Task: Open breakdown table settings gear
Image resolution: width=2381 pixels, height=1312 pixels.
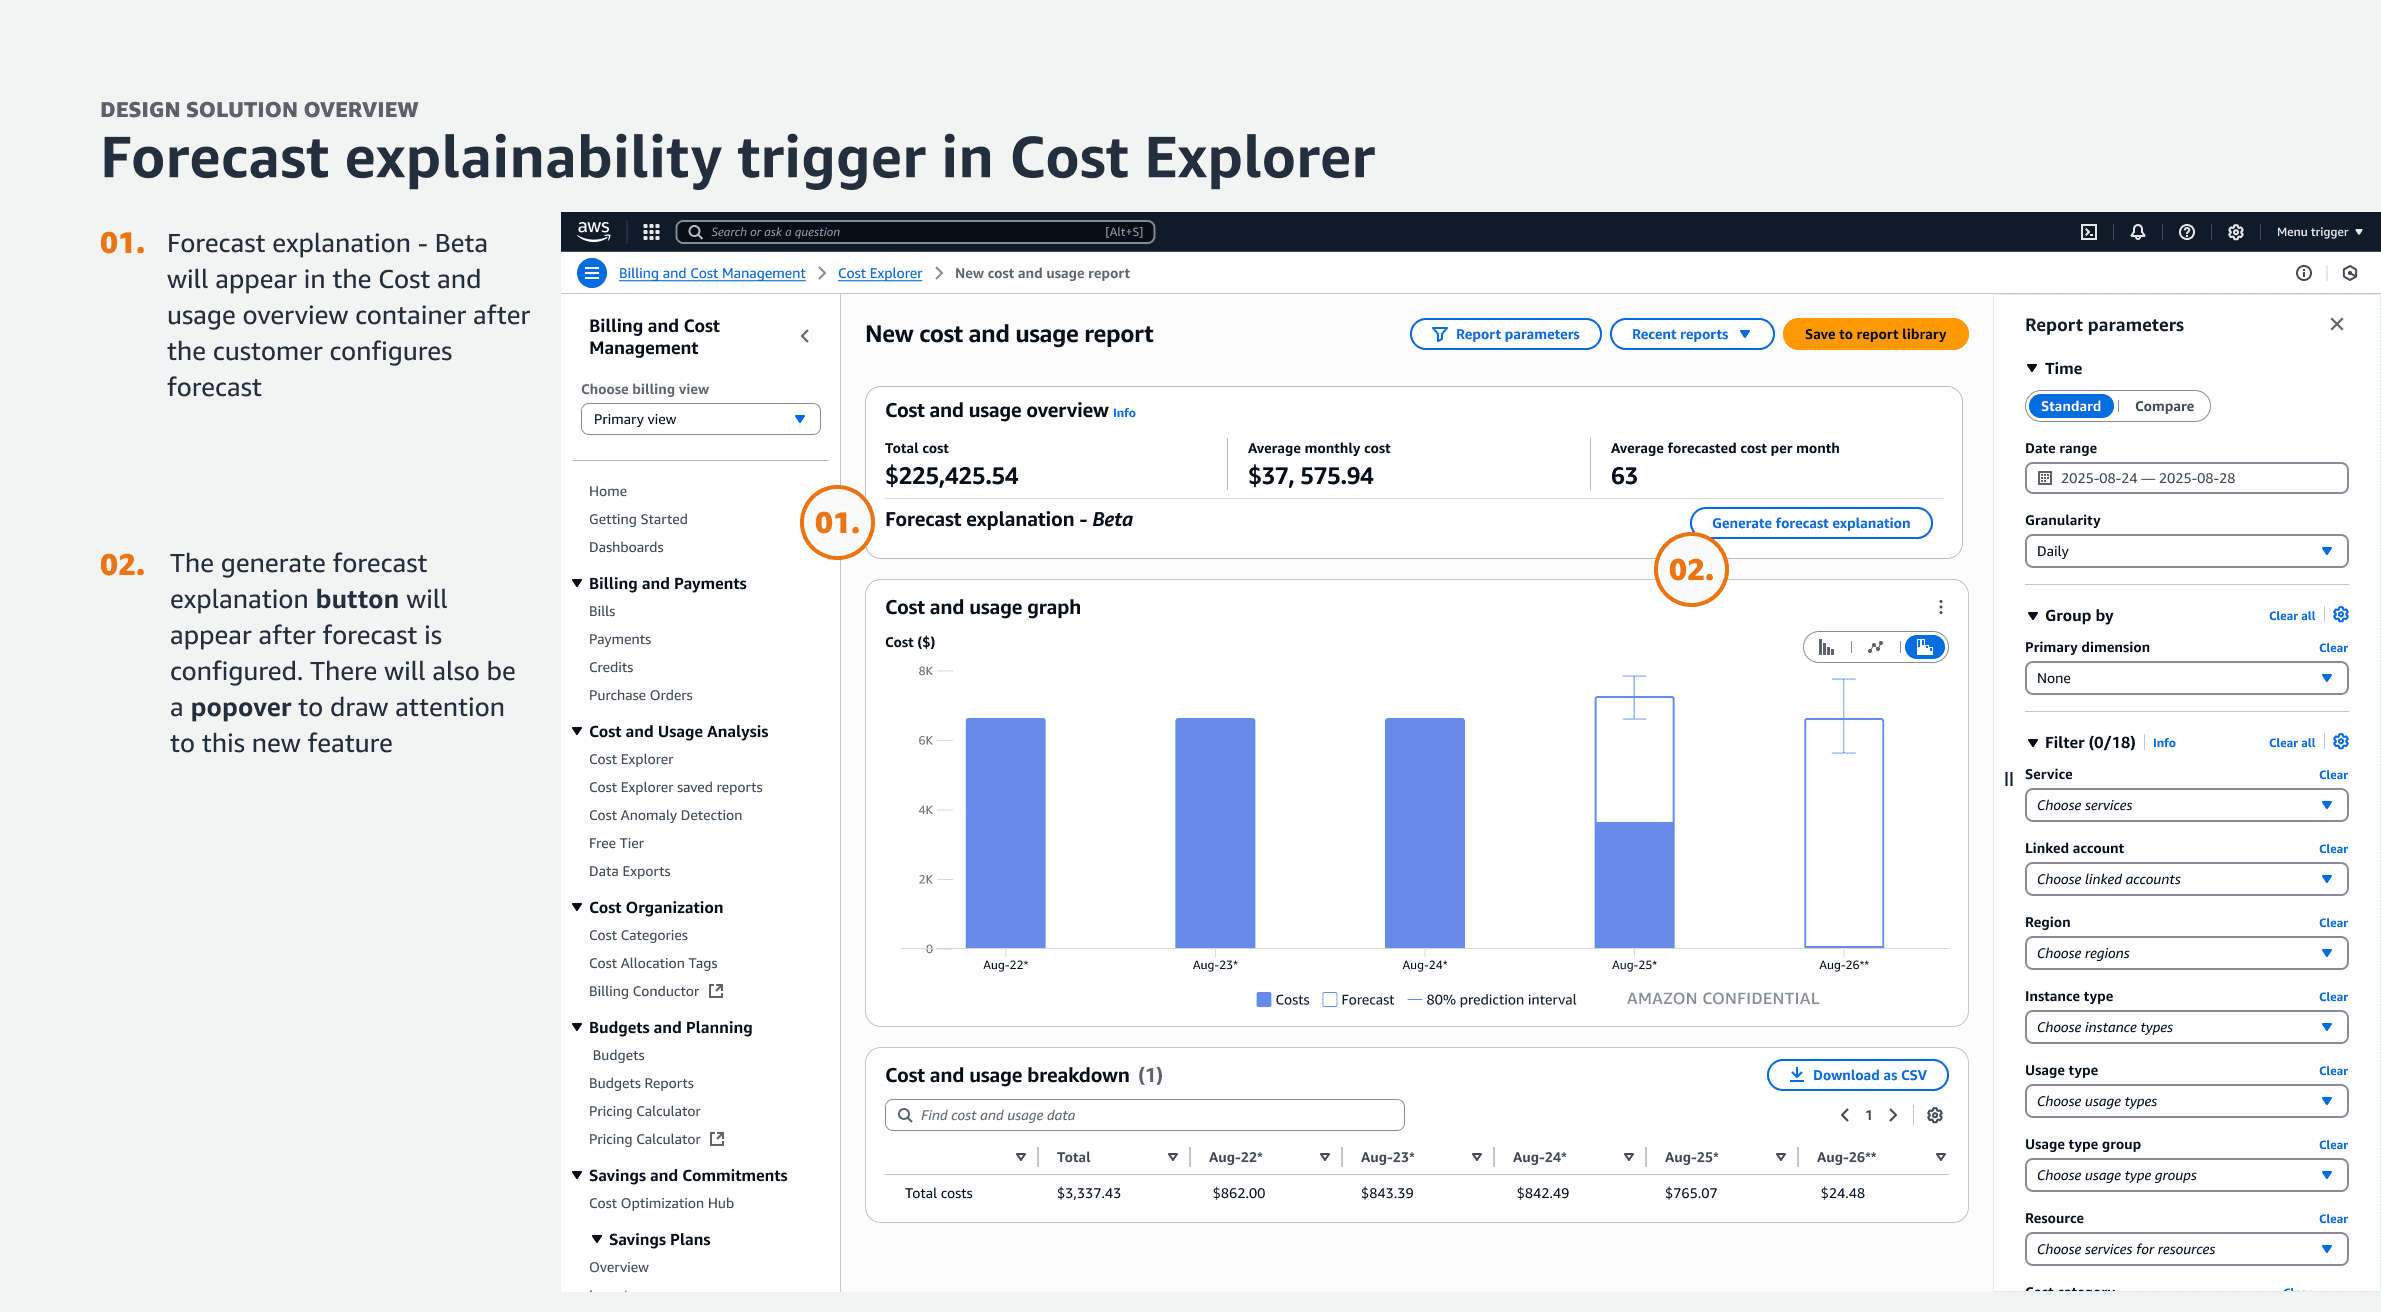Action: 1935,1115
